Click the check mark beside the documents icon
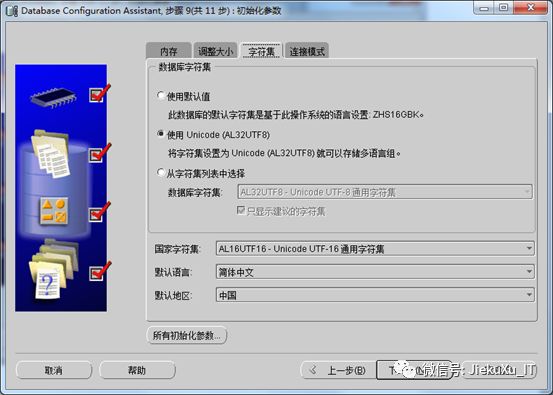The width and height of the screenshot is (553, 395). pos(99,153)
